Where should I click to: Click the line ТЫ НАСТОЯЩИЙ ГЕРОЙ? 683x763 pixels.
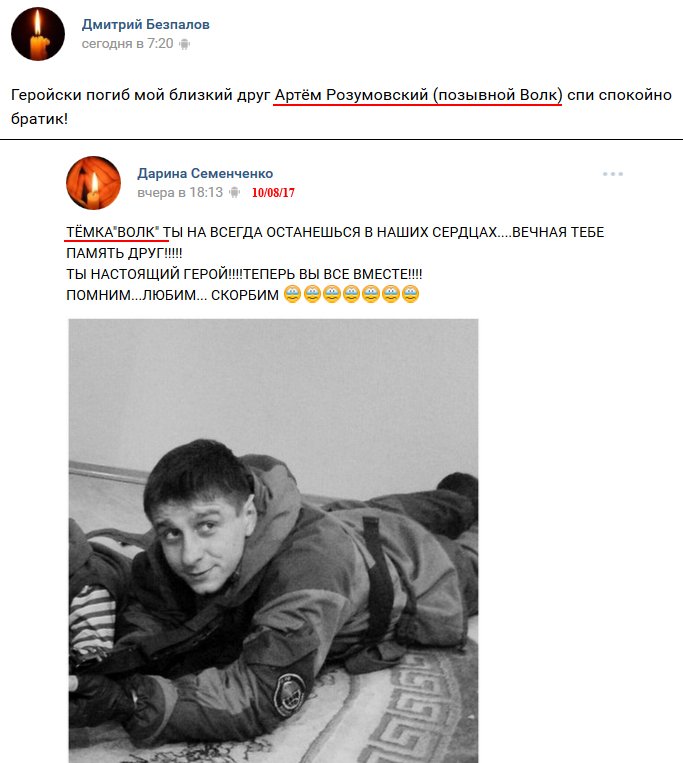tap(244, 274)
